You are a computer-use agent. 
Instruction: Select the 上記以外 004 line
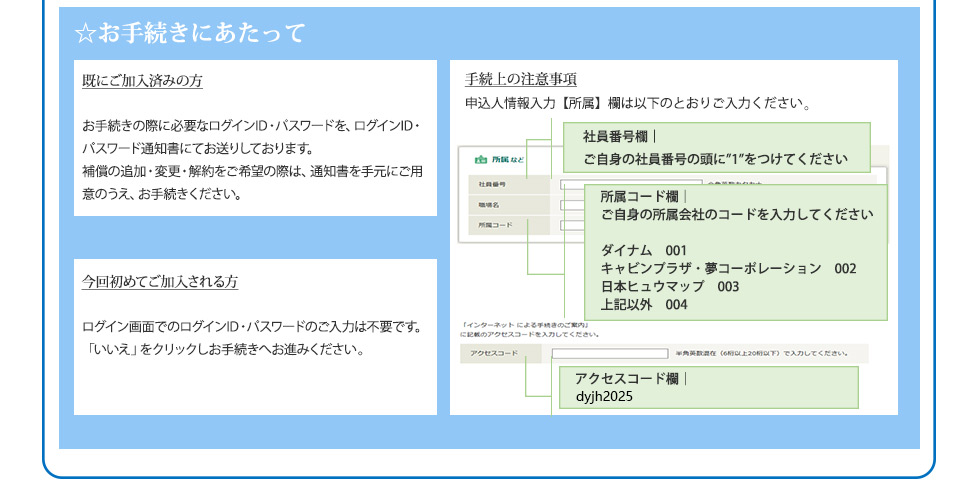click(x=644, y=305)
